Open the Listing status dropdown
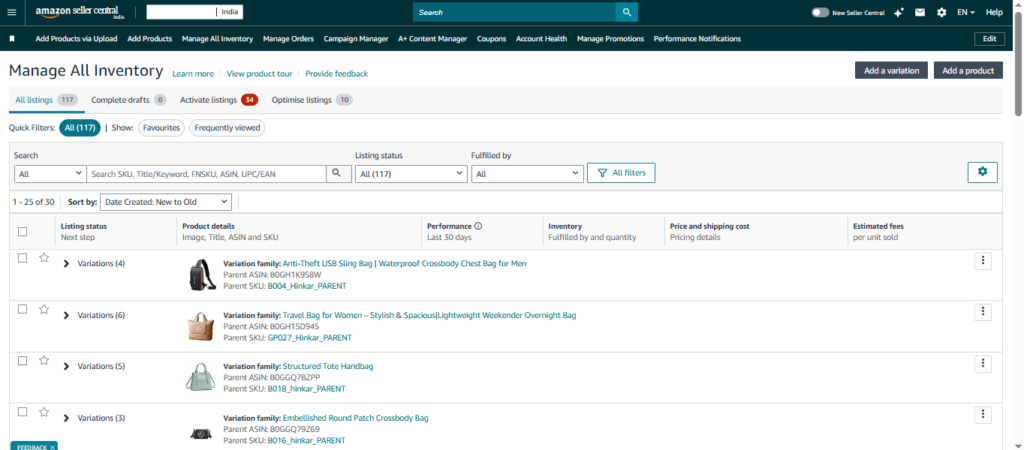1024x450 pixels. (411, 174)
